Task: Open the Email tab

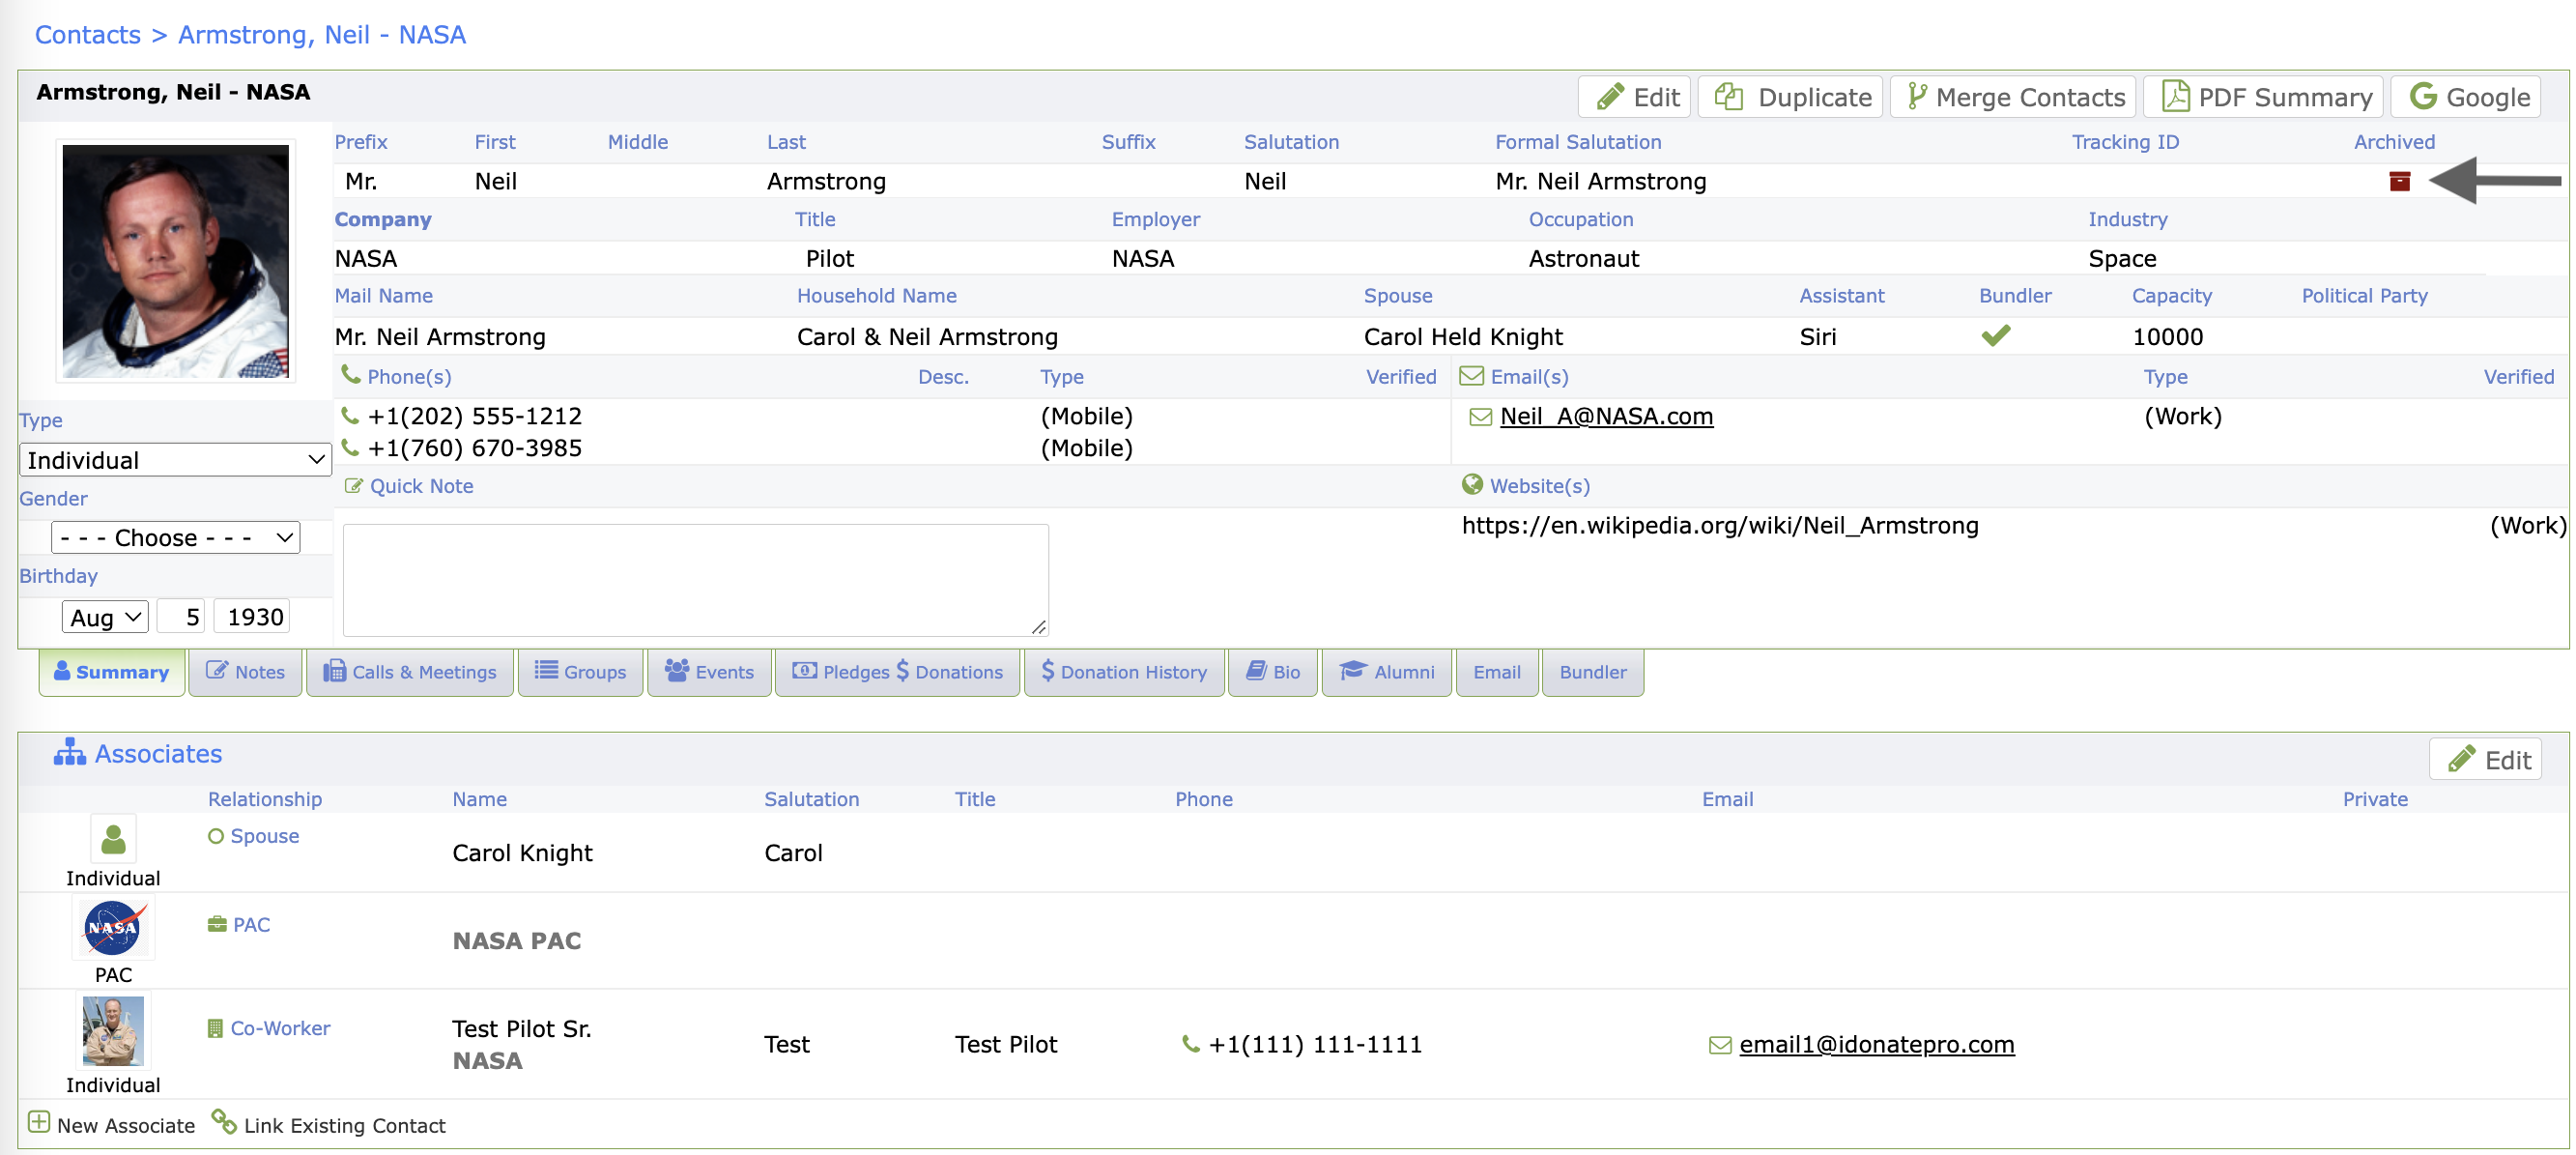Action: pyautogui.click(x=1496, y=672)
